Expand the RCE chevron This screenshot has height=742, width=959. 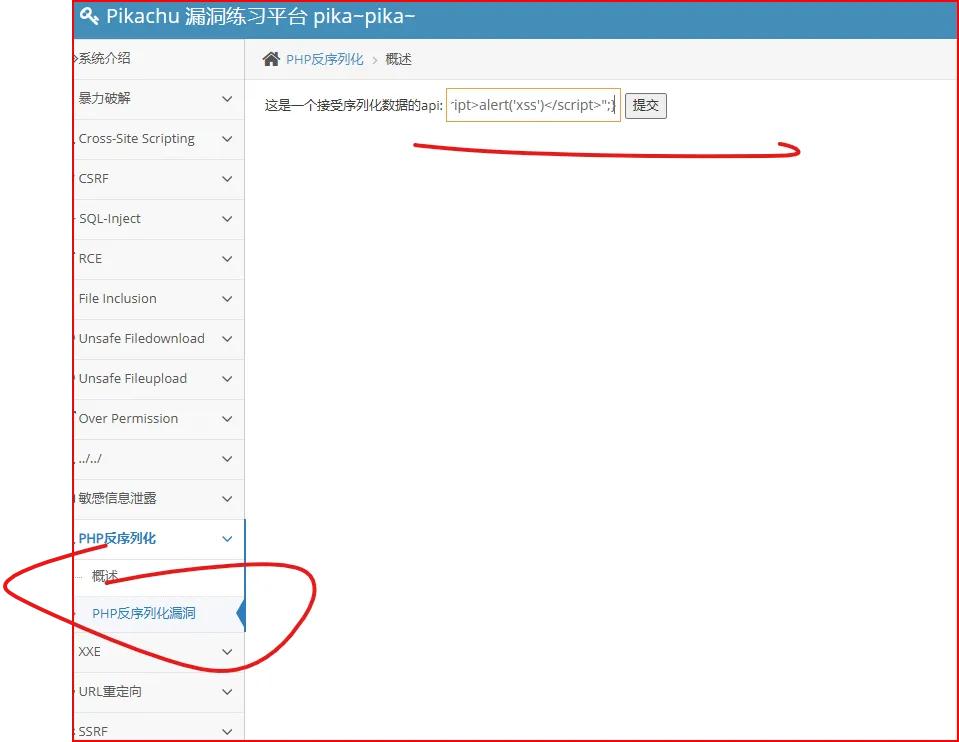(227, 259)
